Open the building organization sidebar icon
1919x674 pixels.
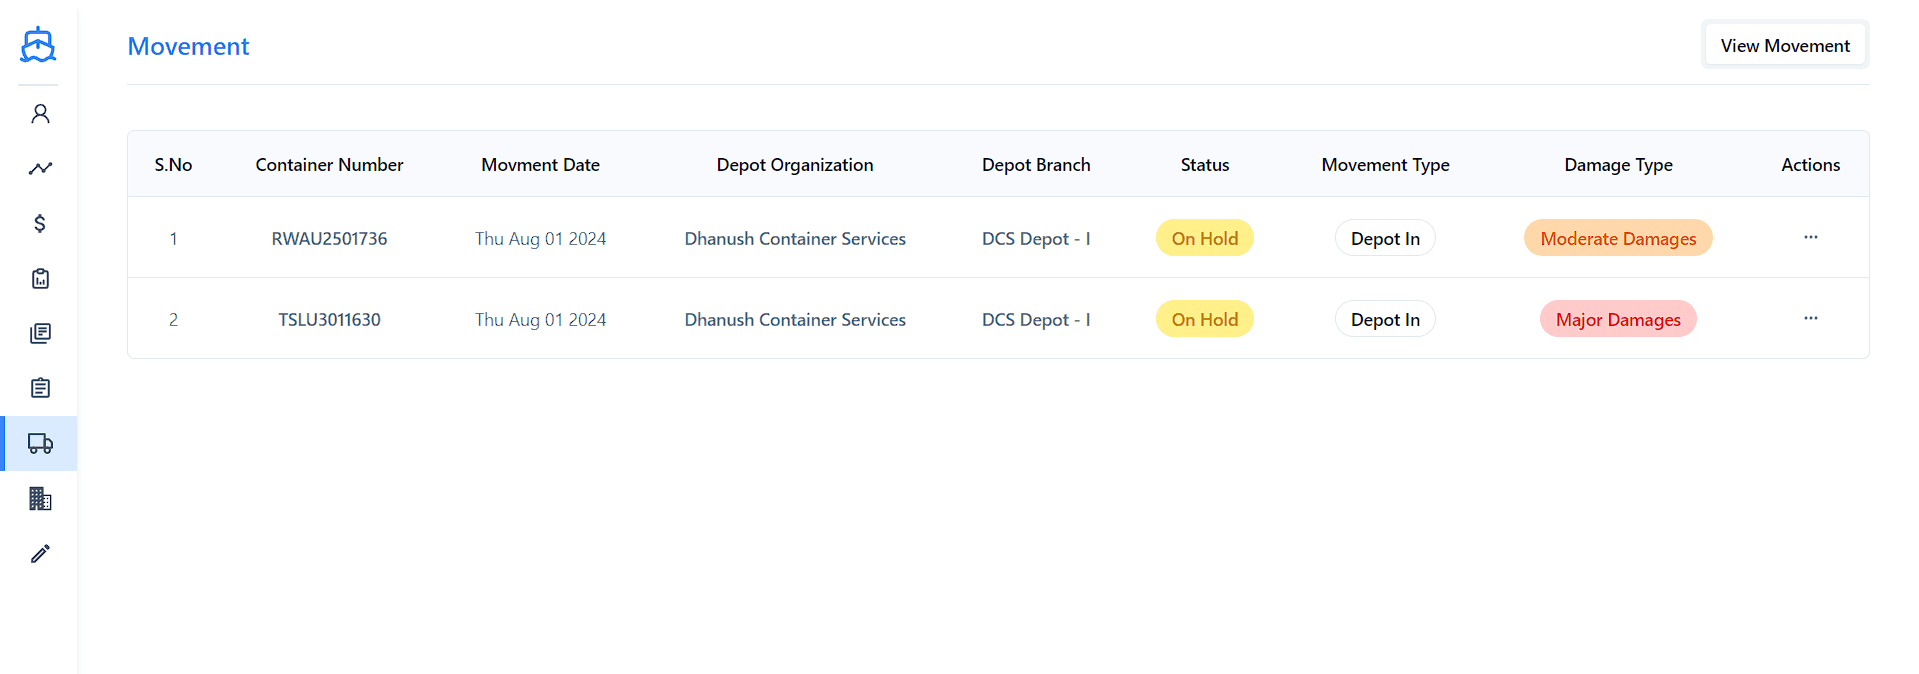point(40,498)
